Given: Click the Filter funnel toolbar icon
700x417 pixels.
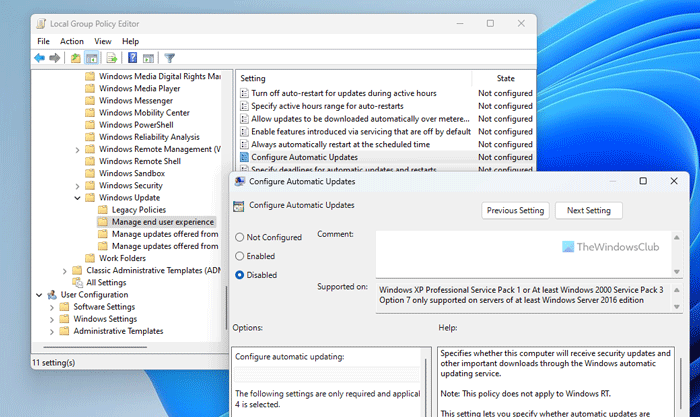Looking at the screenshot, I should [169, 58].
